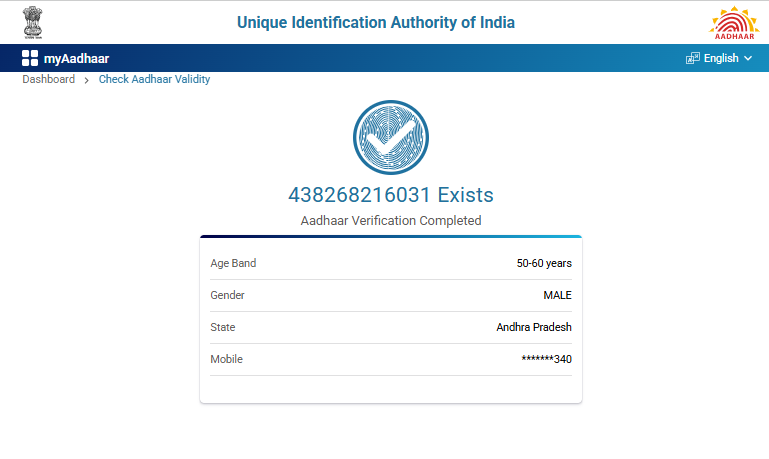Expand language options via chevron arrow
The image size is (769, 459).
coord(748,58)
